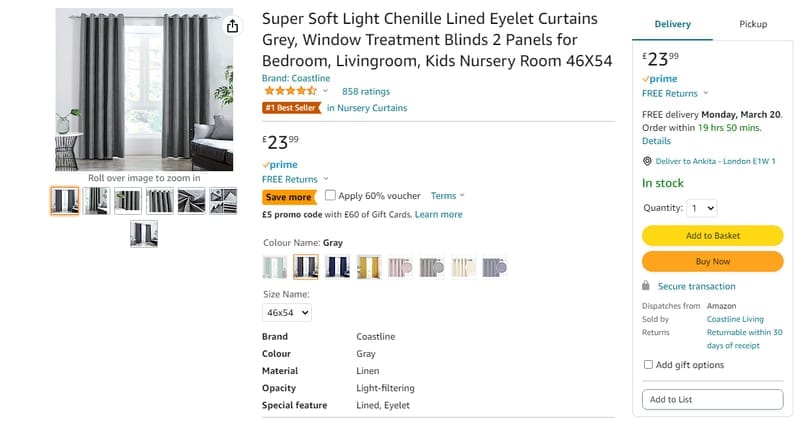Click the star rating icons

[290, 91]
